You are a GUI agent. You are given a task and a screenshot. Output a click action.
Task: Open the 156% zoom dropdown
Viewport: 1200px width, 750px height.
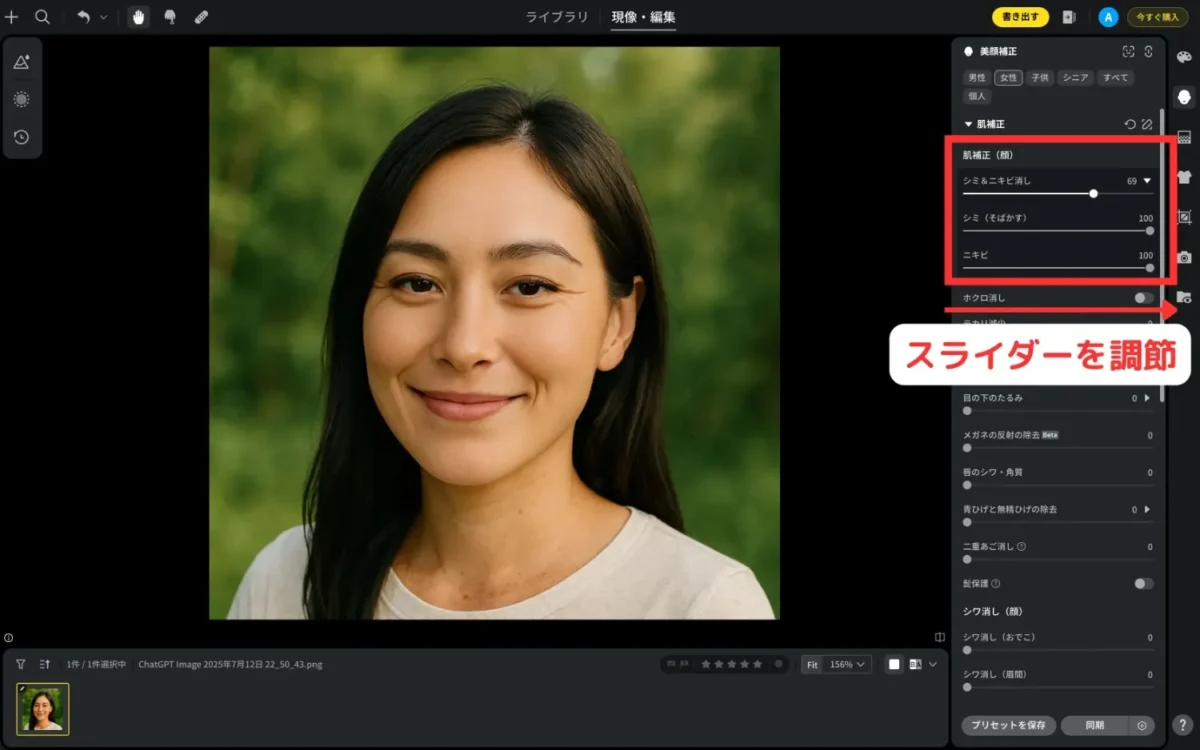point(849,664)
